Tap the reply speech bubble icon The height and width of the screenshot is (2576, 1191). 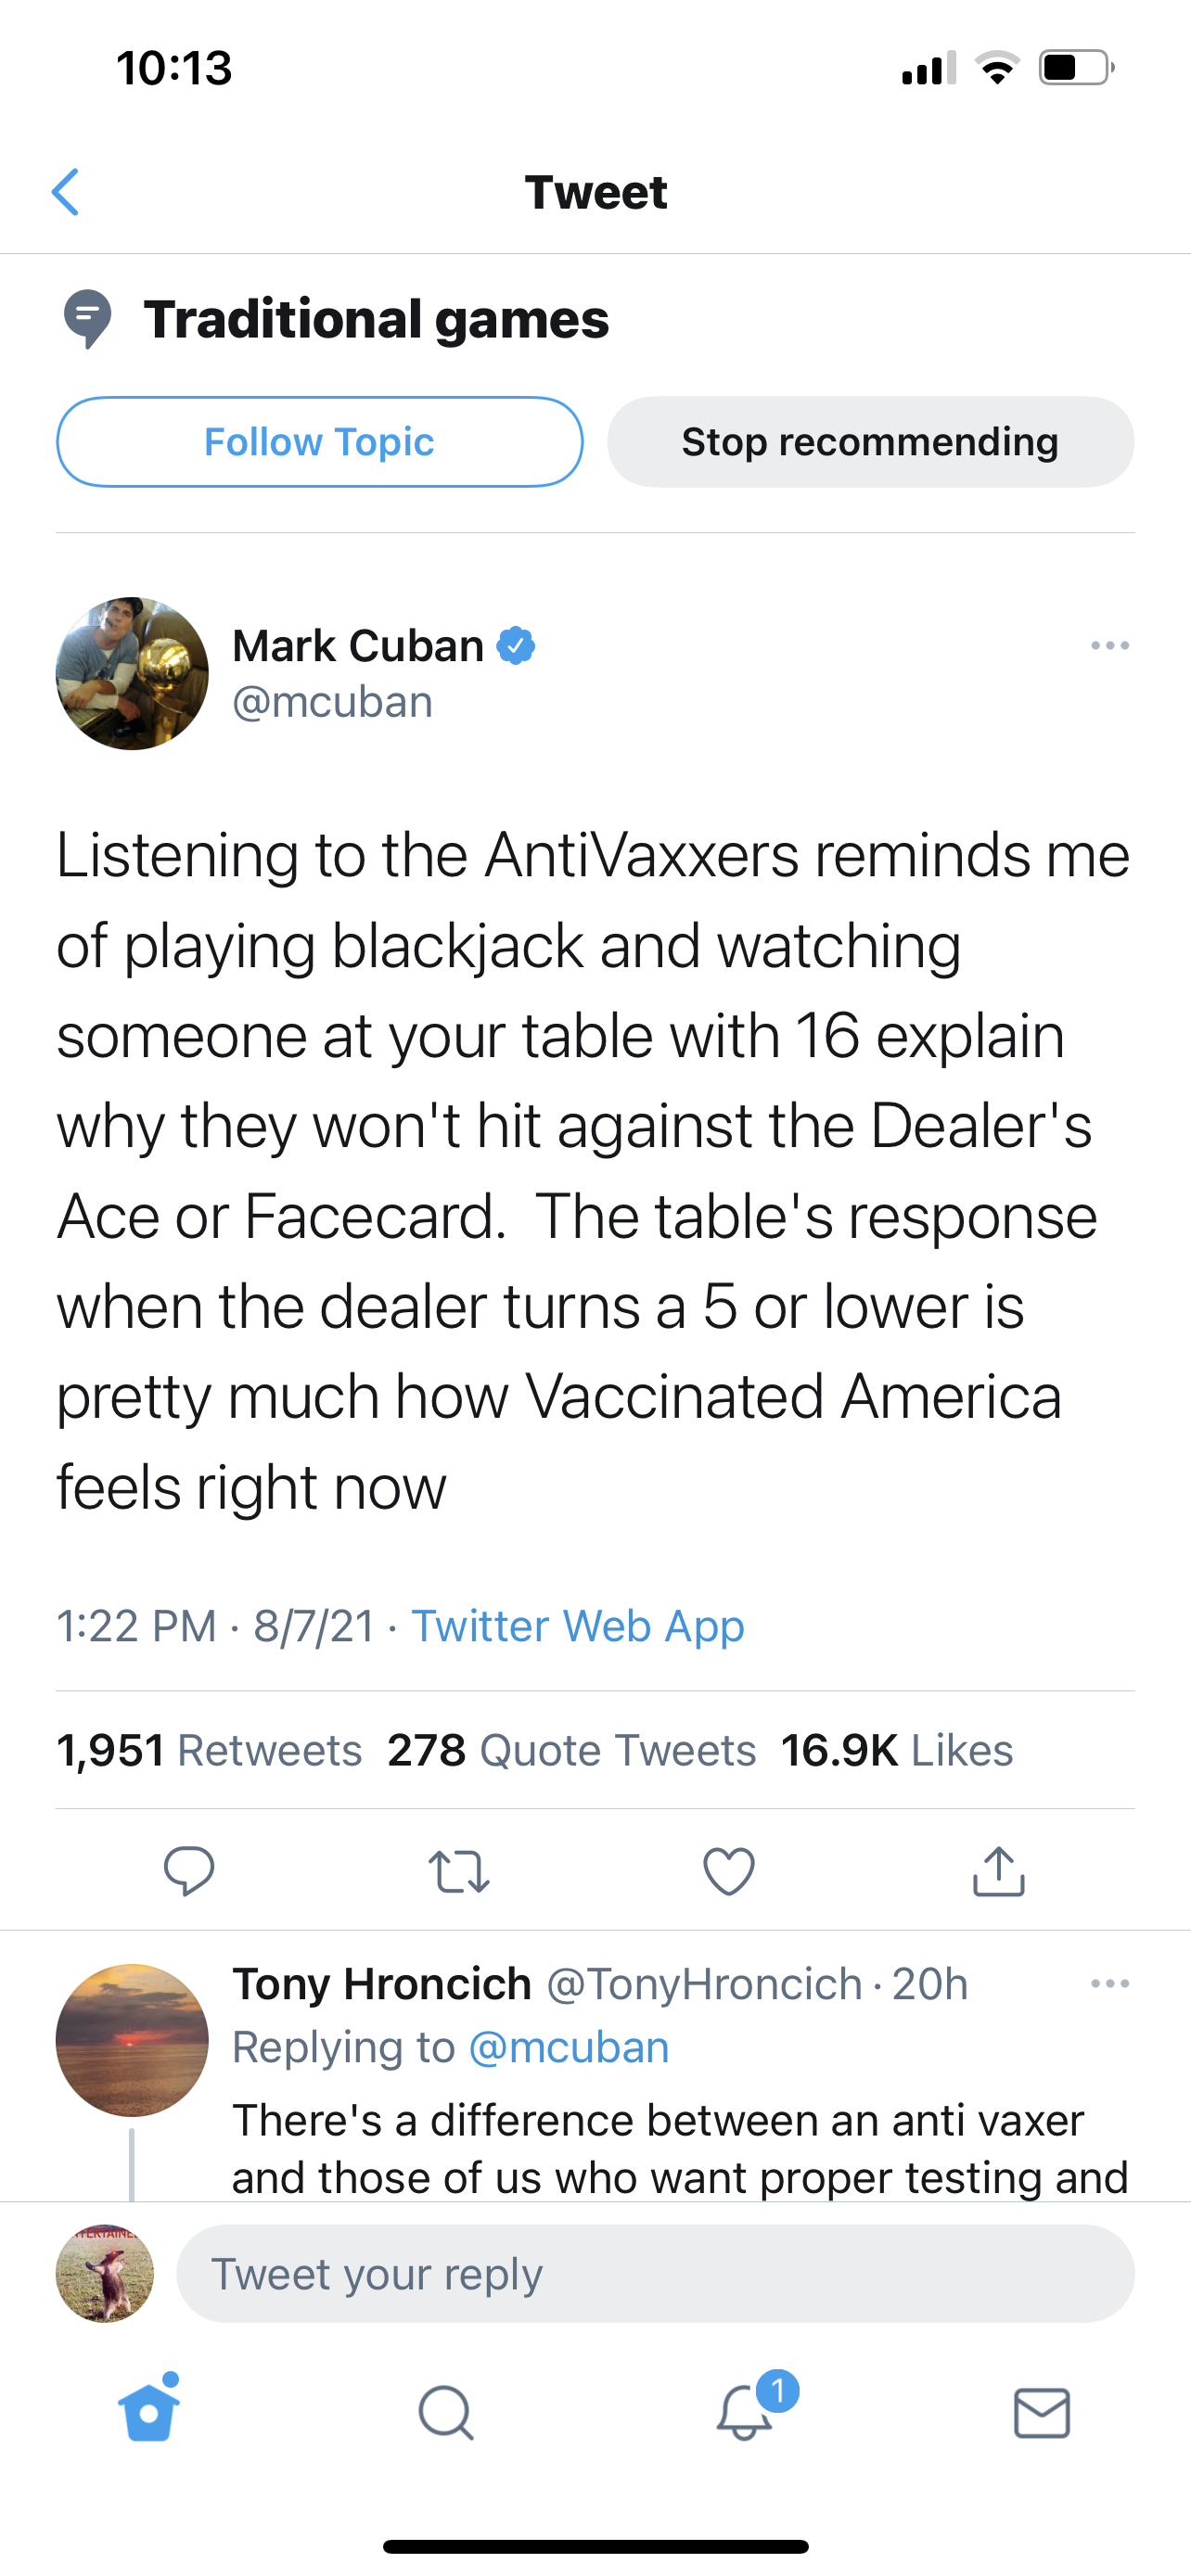coord(188,1870)
